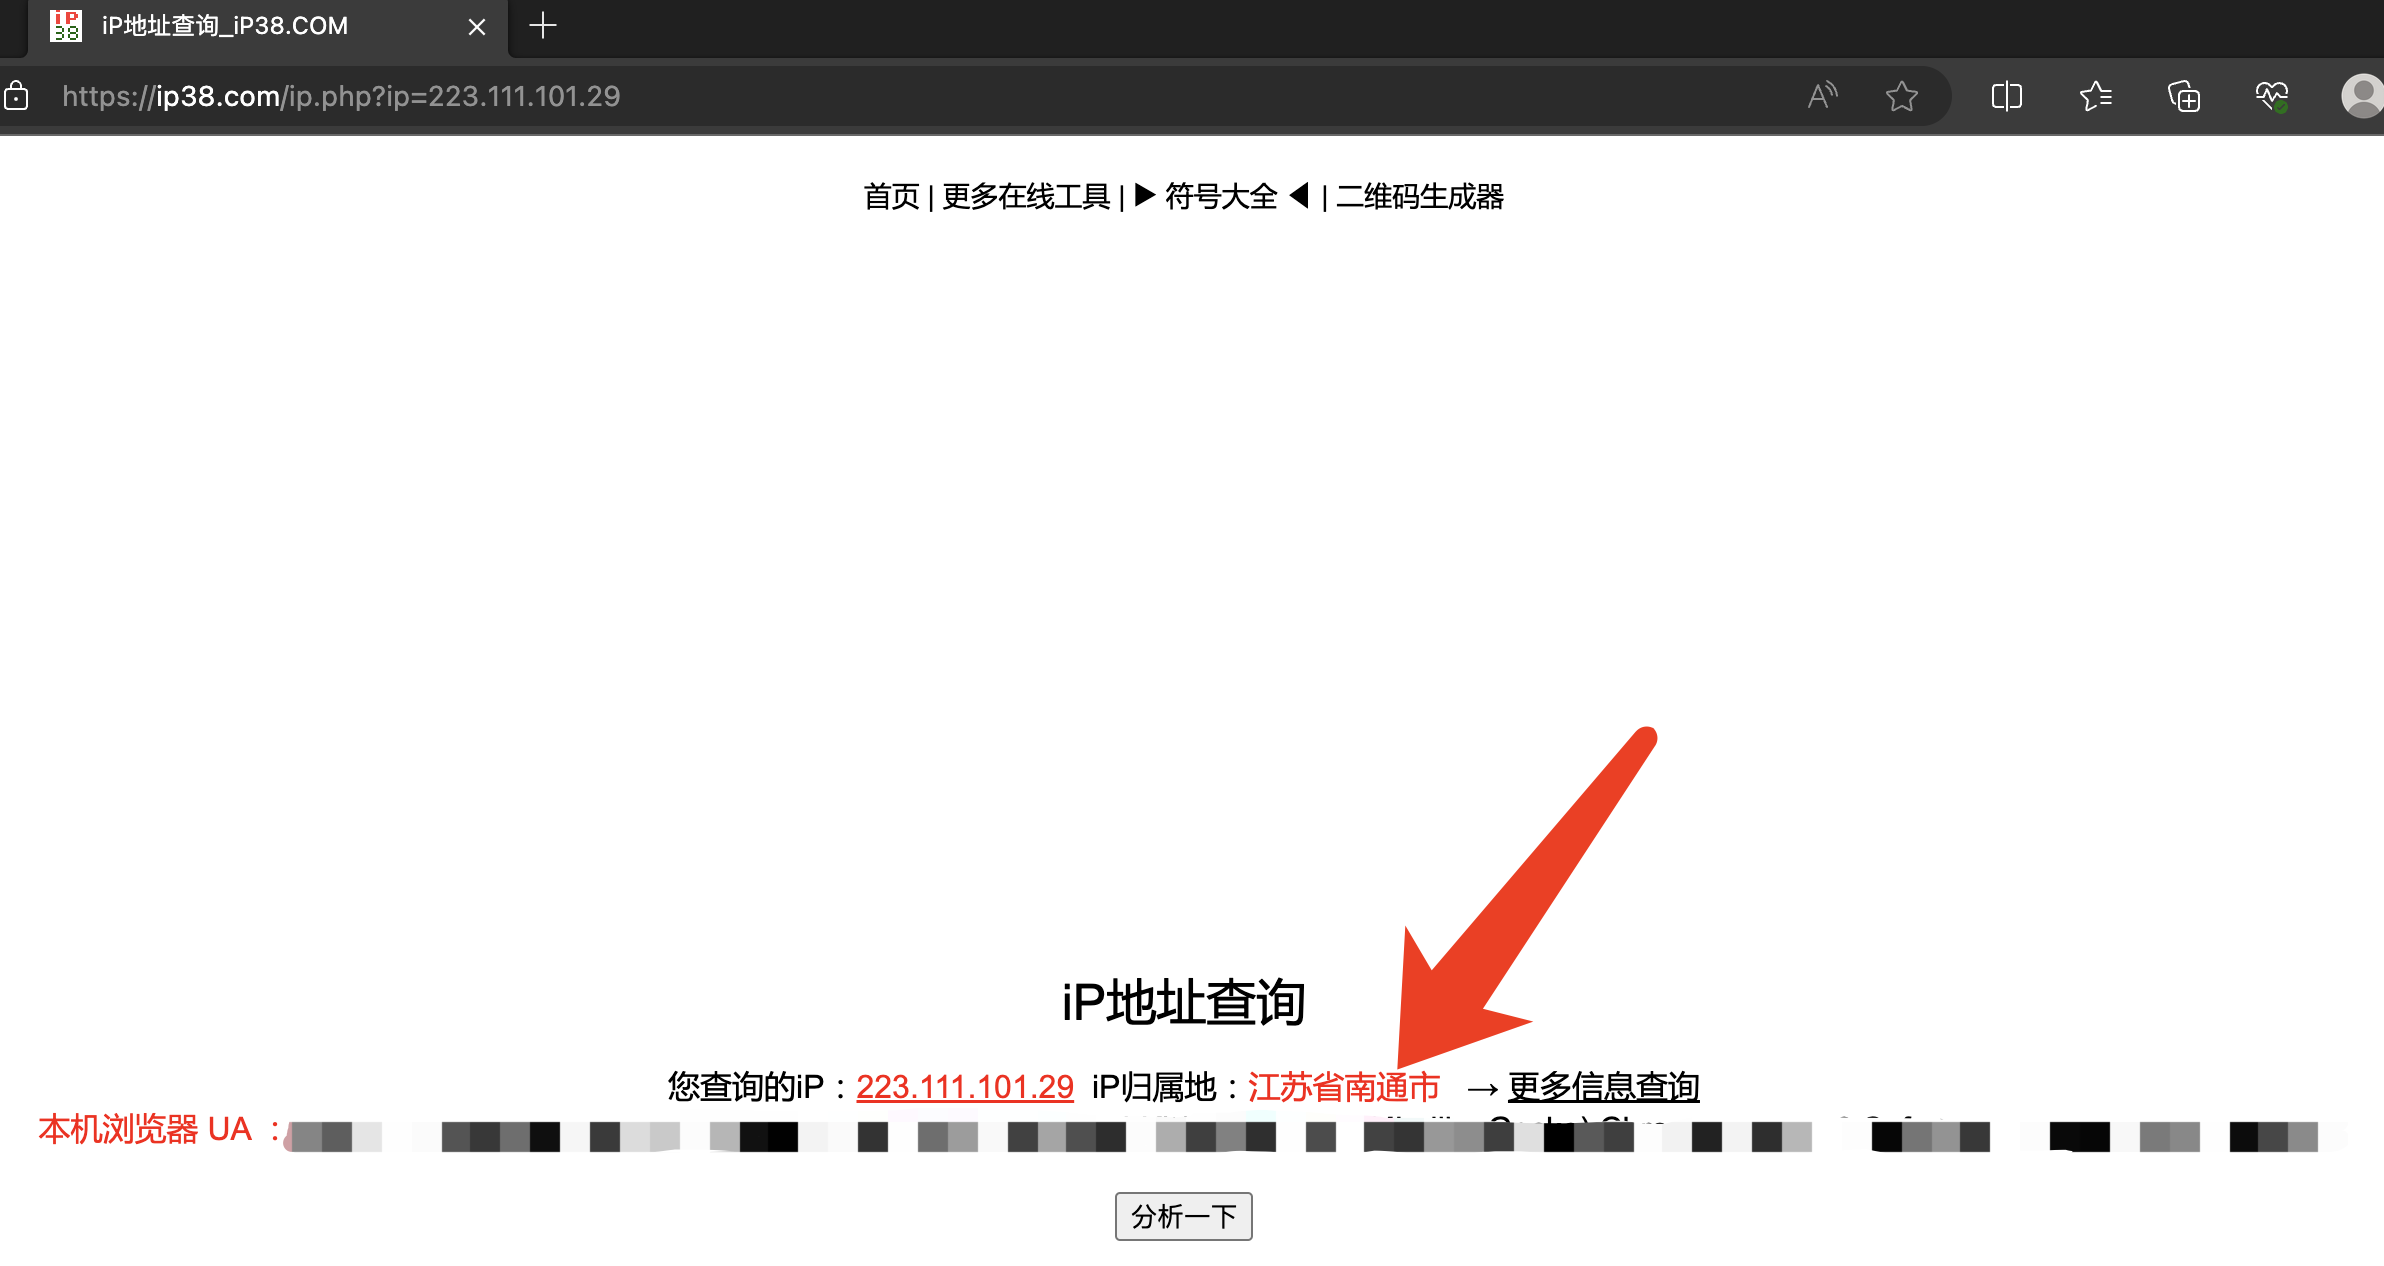Open a new tab with plus button

[542, 26]
